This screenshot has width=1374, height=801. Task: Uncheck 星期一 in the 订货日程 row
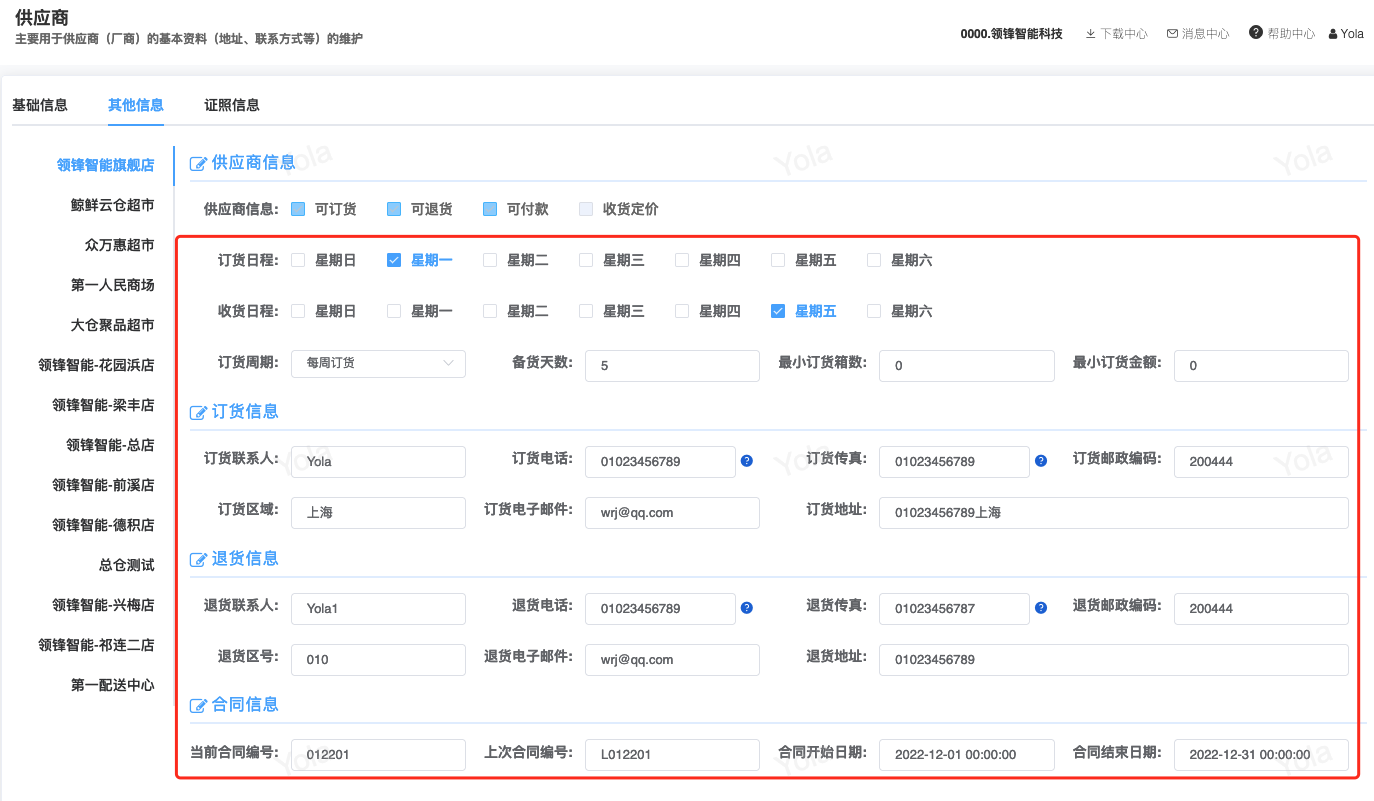[394, 260]
